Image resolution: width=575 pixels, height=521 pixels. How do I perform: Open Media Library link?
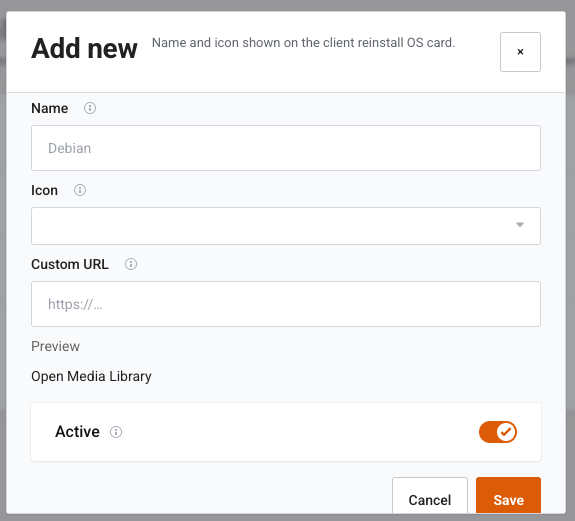click(91, 377)
